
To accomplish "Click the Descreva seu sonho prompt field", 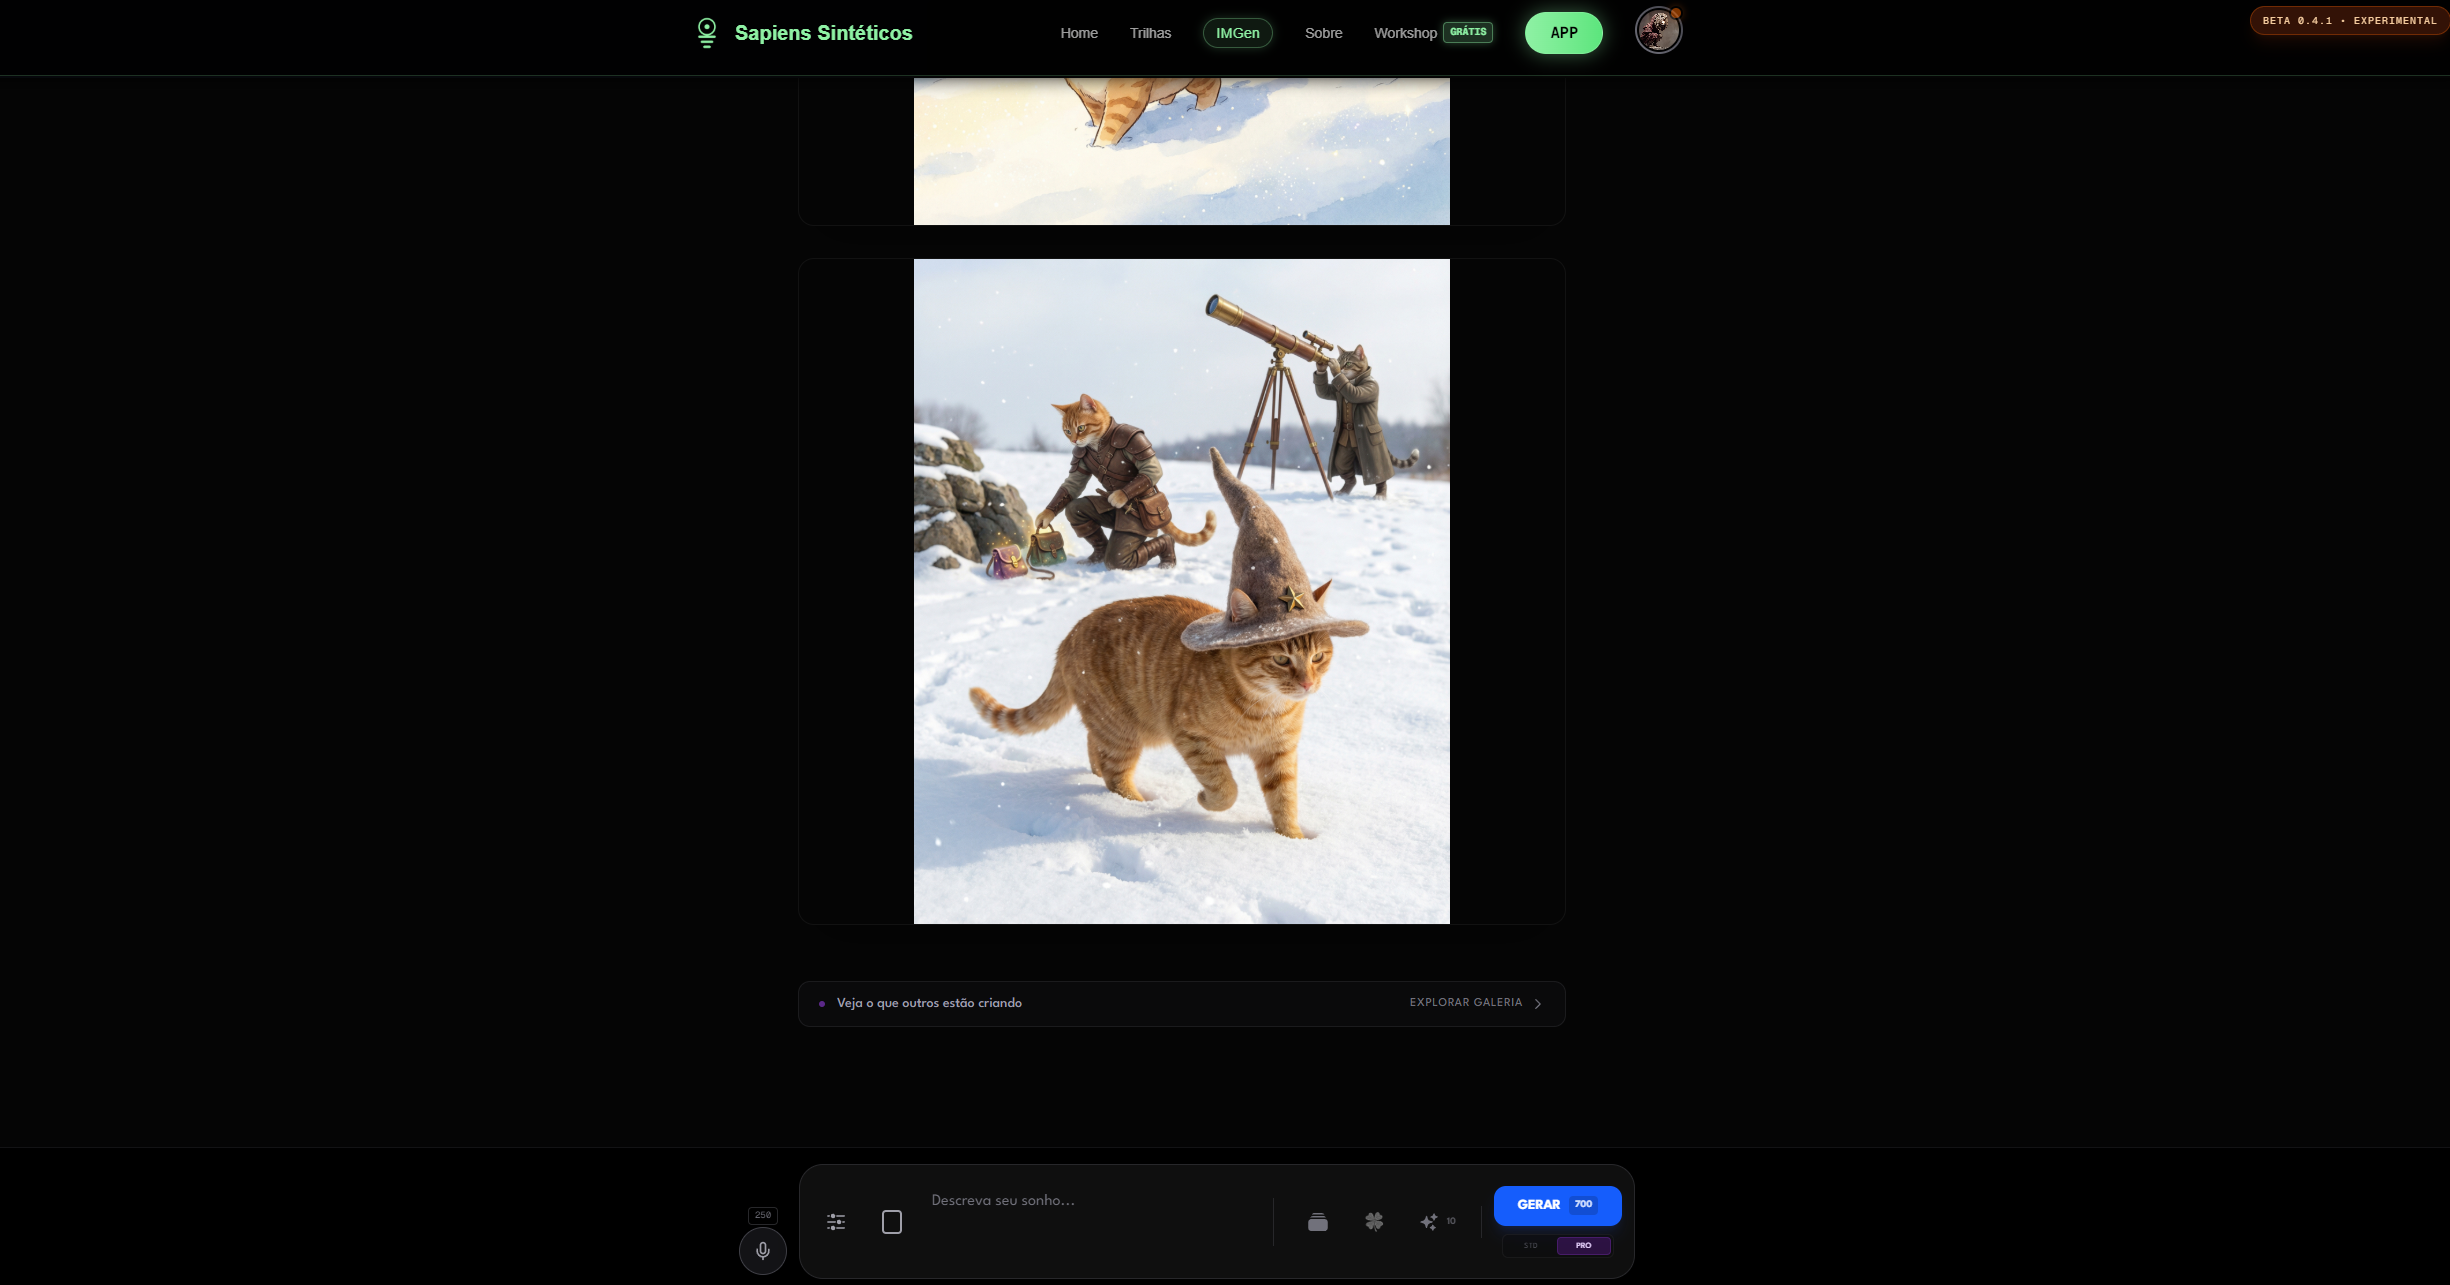I will click(1095, 1200).
